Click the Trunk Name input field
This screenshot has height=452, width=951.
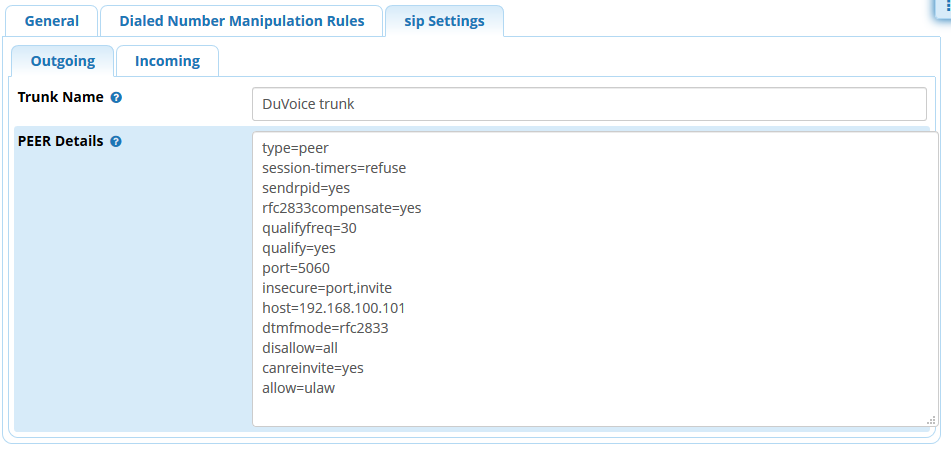tap(589, 104)
